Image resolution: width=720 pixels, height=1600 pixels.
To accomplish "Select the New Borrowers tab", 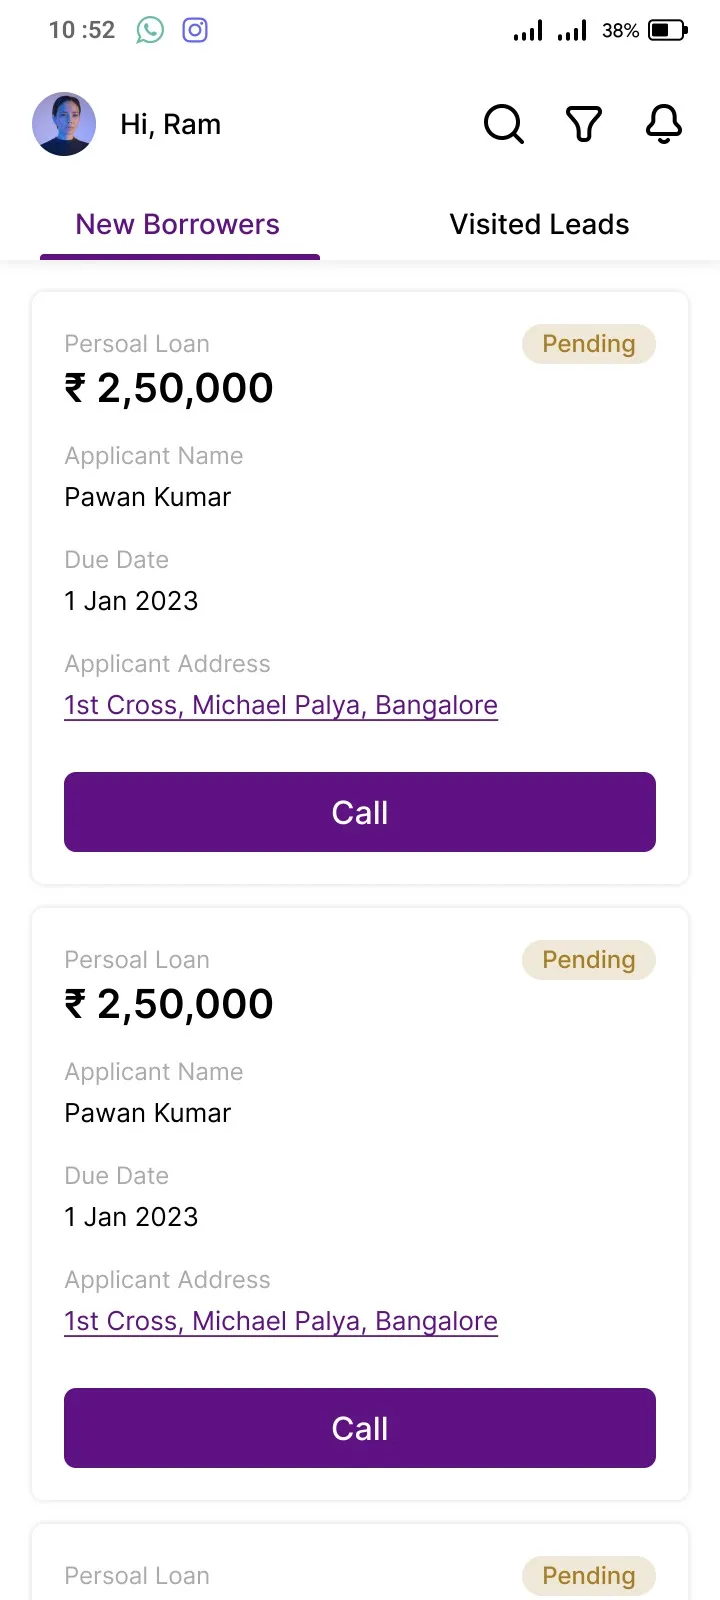I will (x=179, y=224).
